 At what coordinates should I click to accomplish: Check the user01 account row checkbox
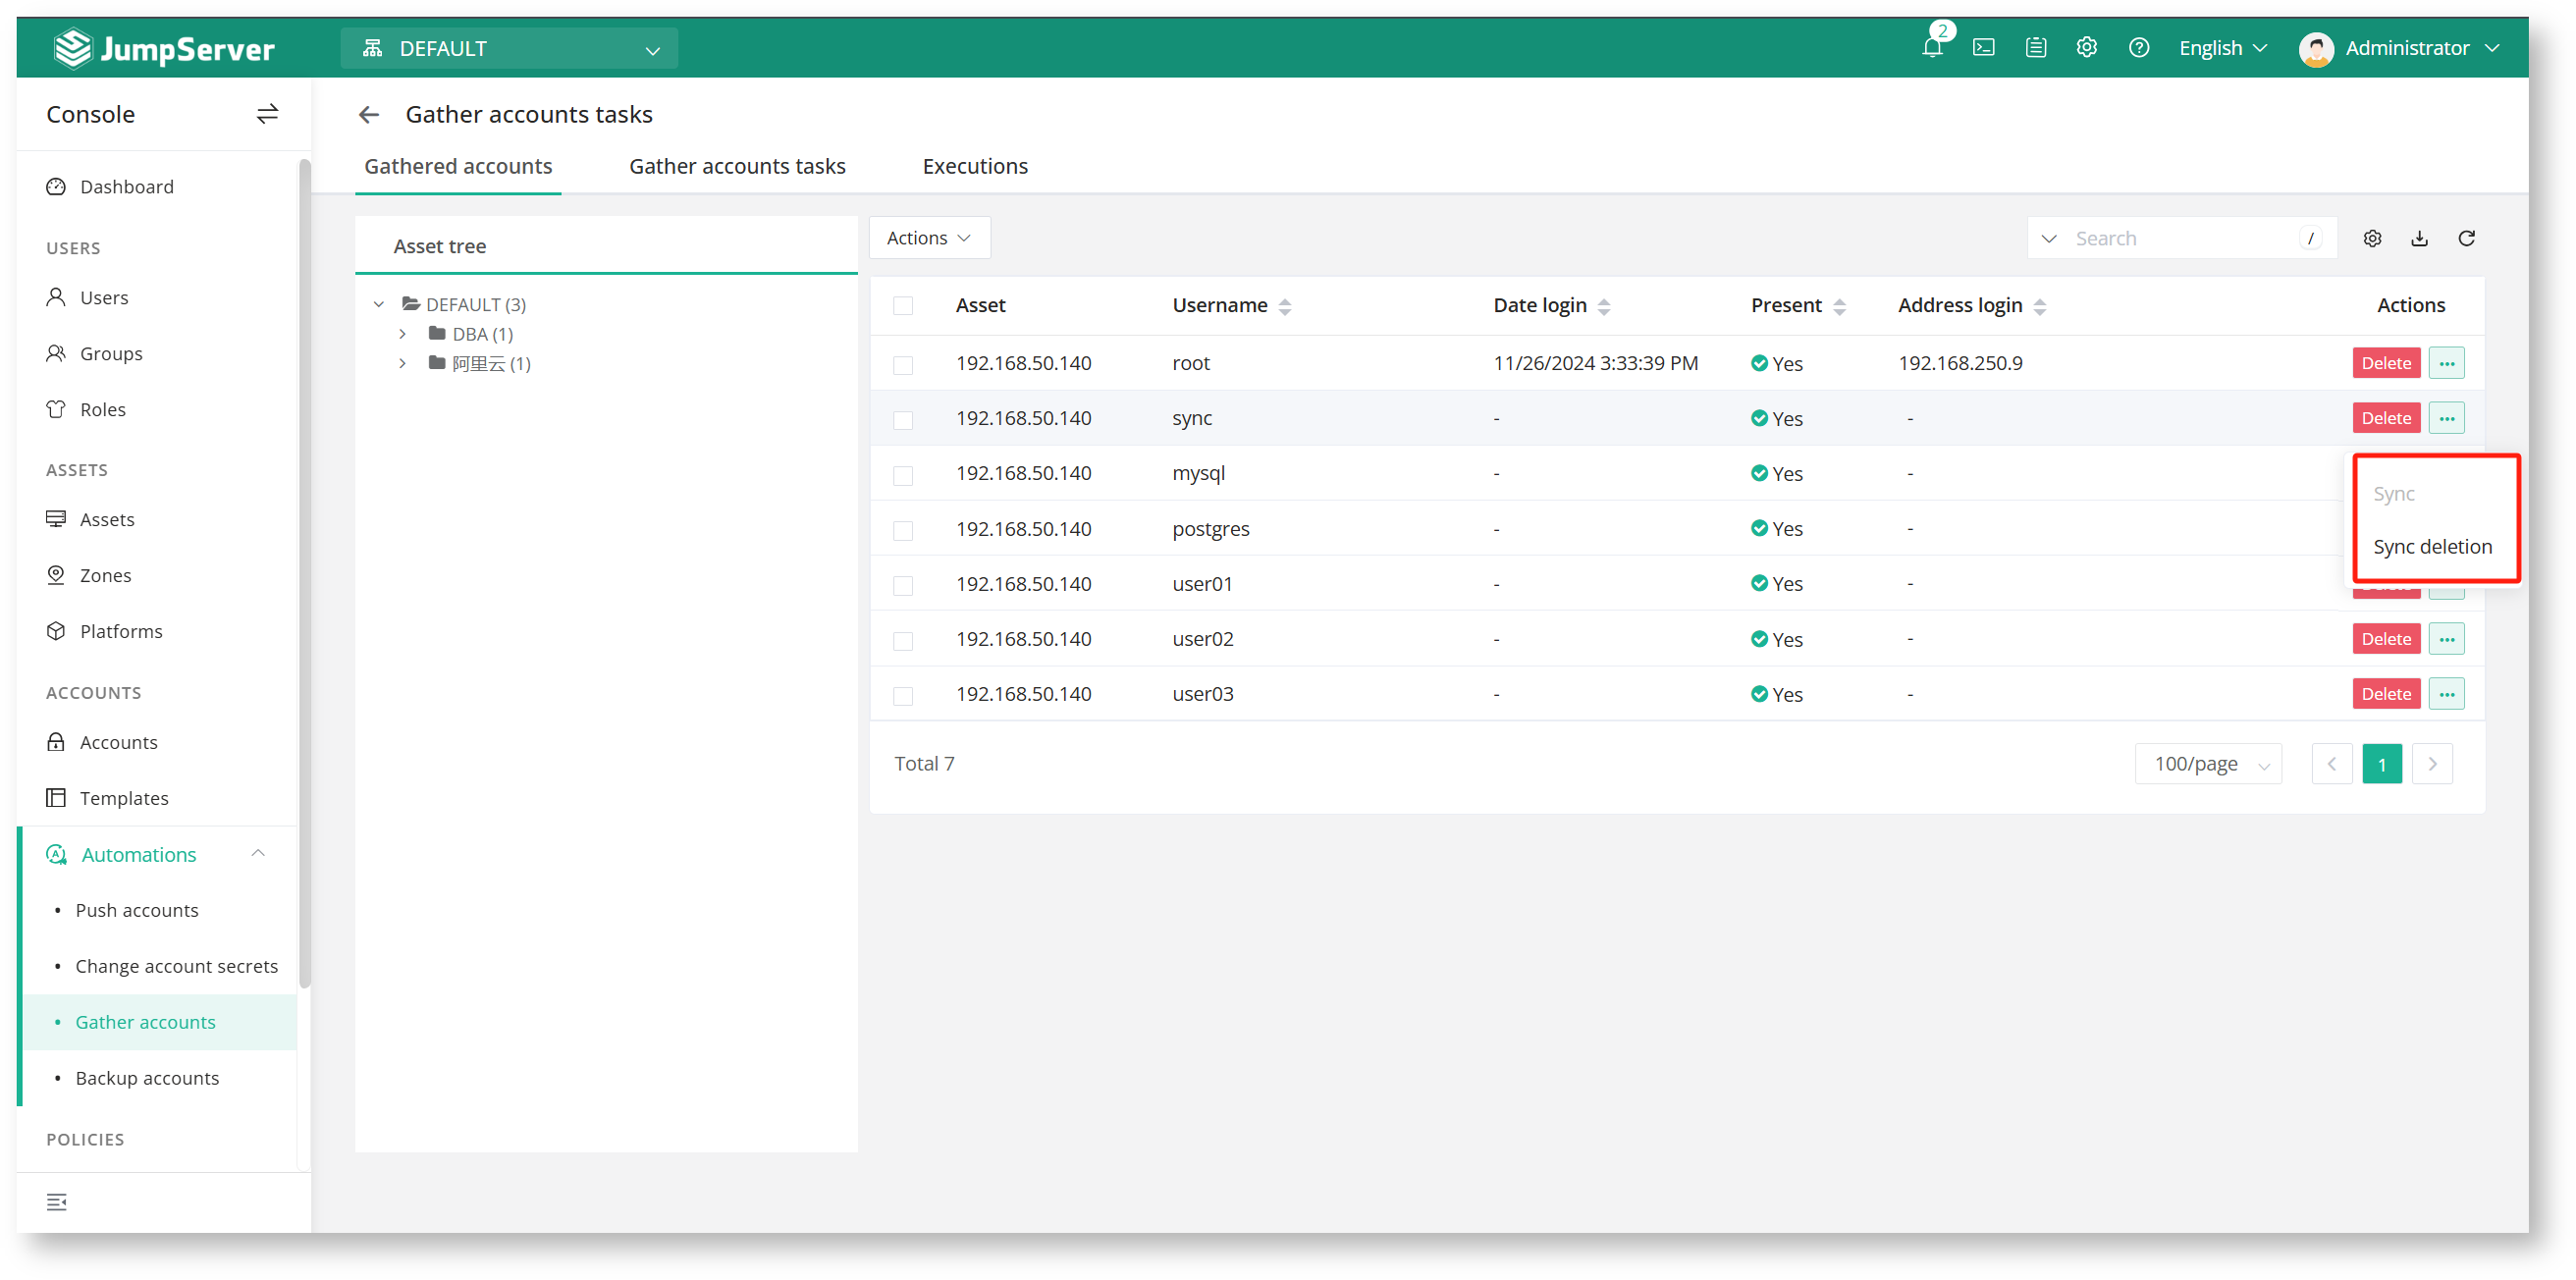(x=903, y=585)
